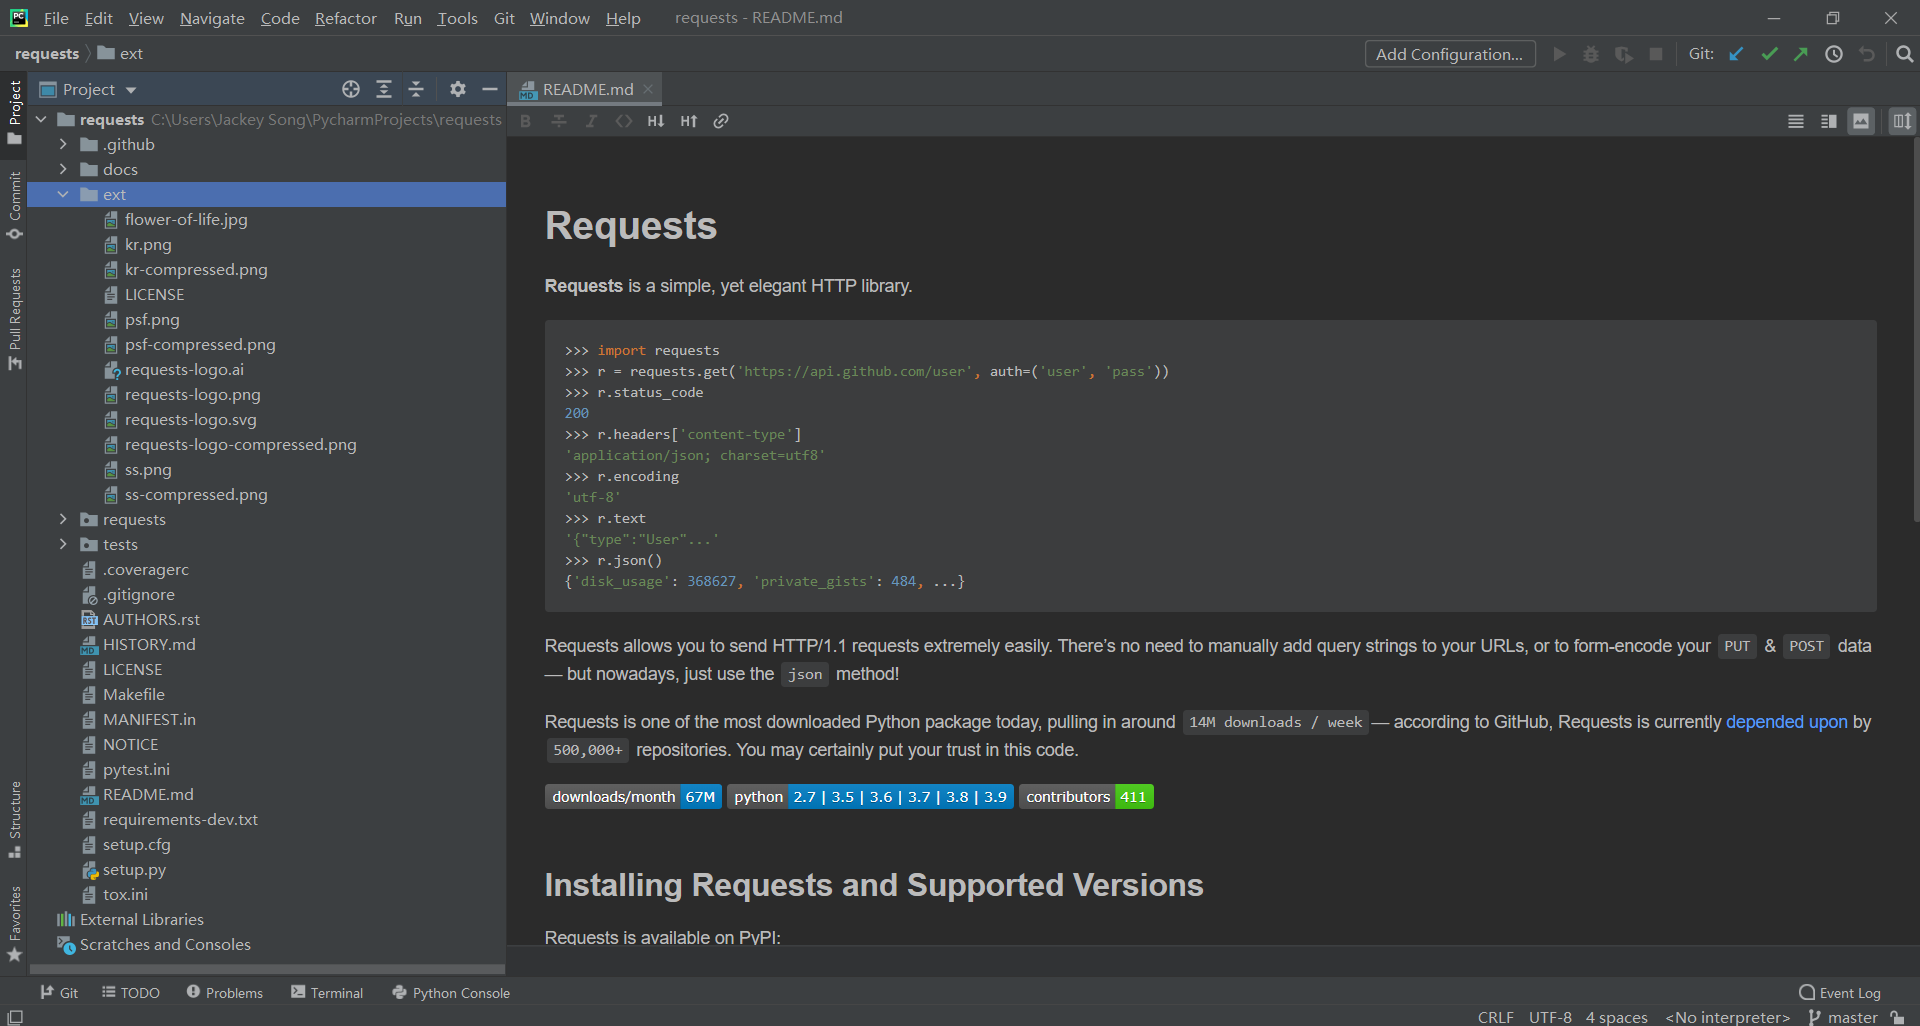Click the Git rollback icon
The image size is (1920, 1026).
click(x=1867, y=54)
